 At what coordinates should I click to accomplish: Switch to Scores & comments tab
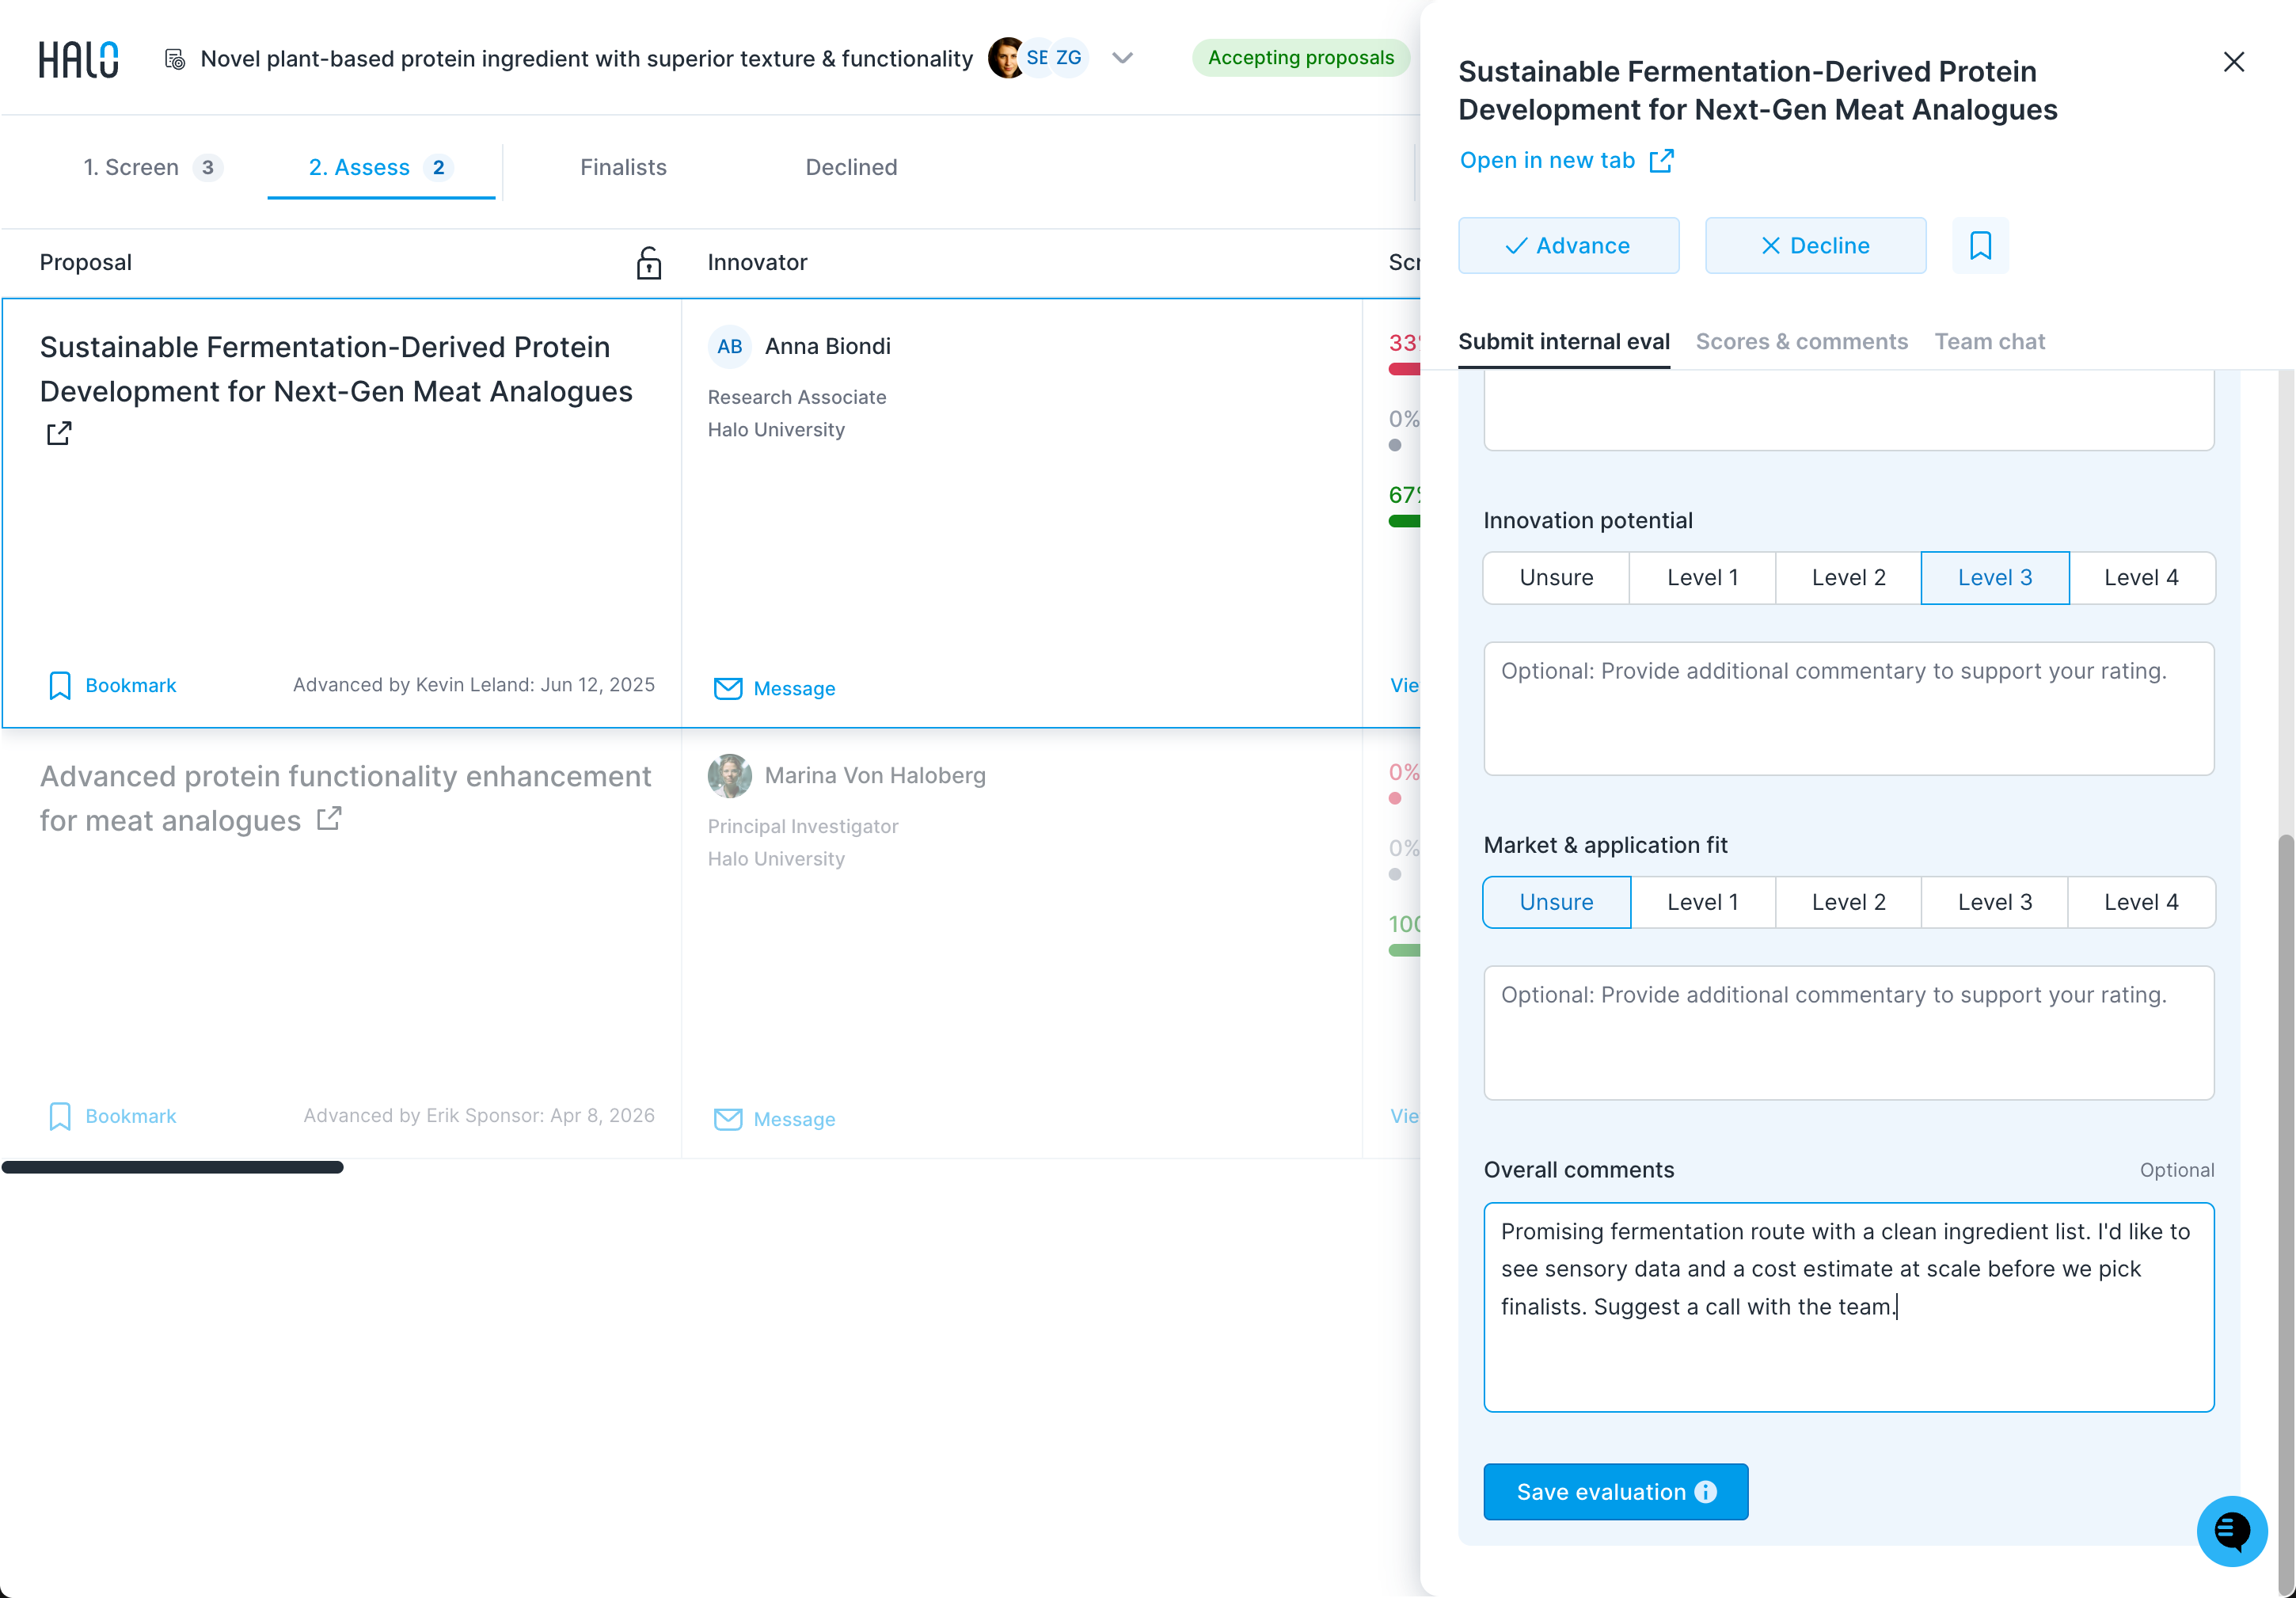pyautogui.click(x=1801, y=342)
